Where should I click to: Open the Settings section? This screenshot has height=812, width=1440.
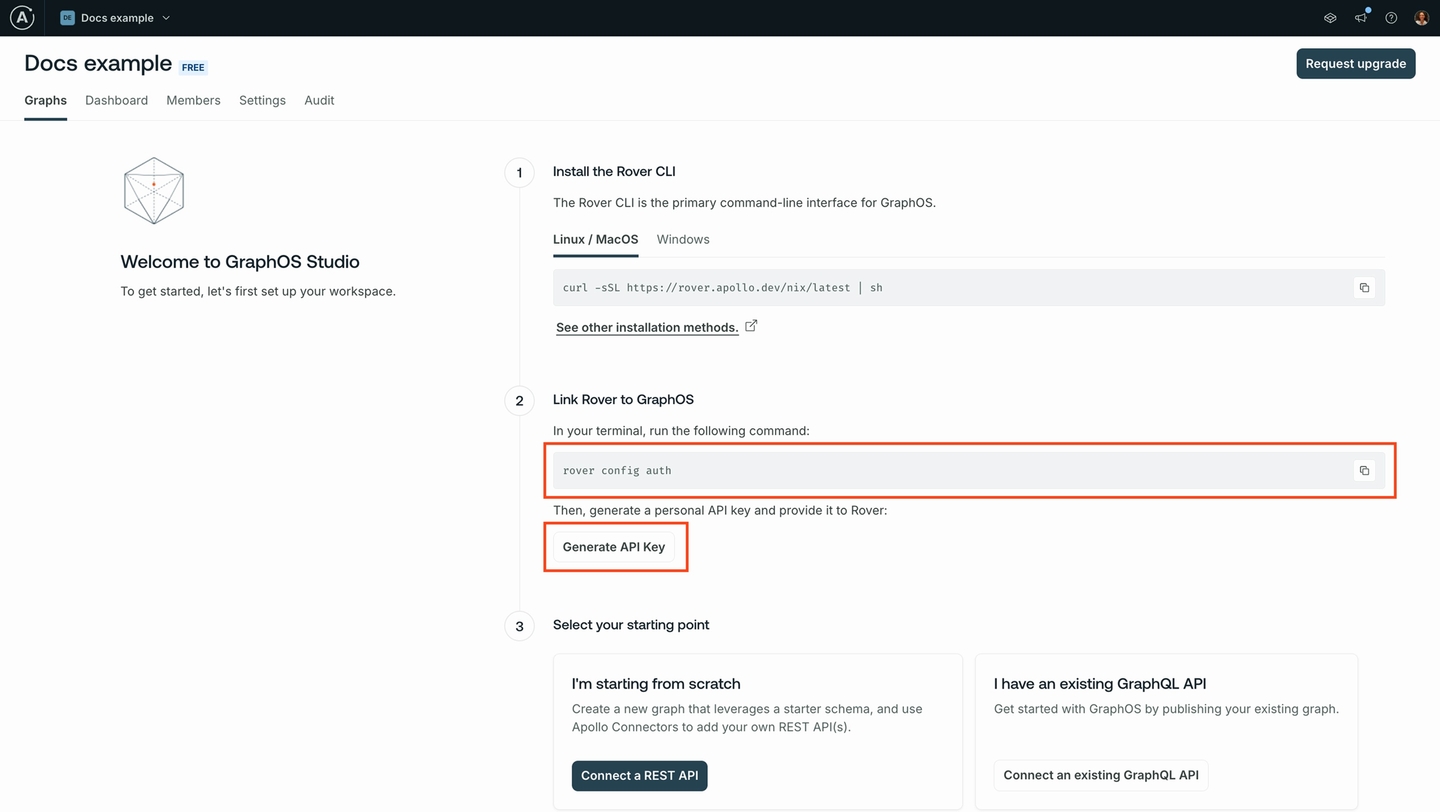(262, 100)
